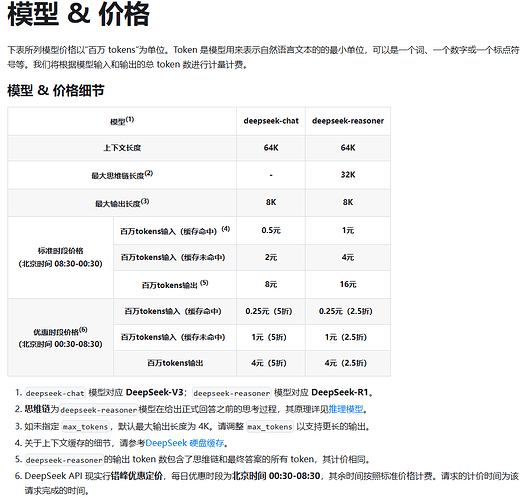
Task: Click the 0.5元 cache-hit price cell
Action: (x=271, y=230)
